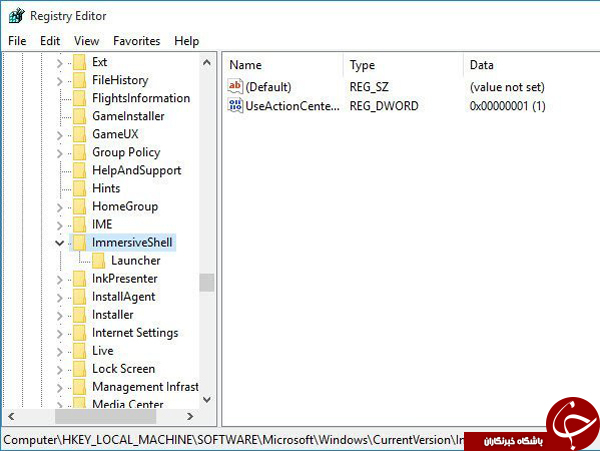The height and width of the screenshot is (451, 600).
Task: Open the Help menu
Action: (186, 41)
